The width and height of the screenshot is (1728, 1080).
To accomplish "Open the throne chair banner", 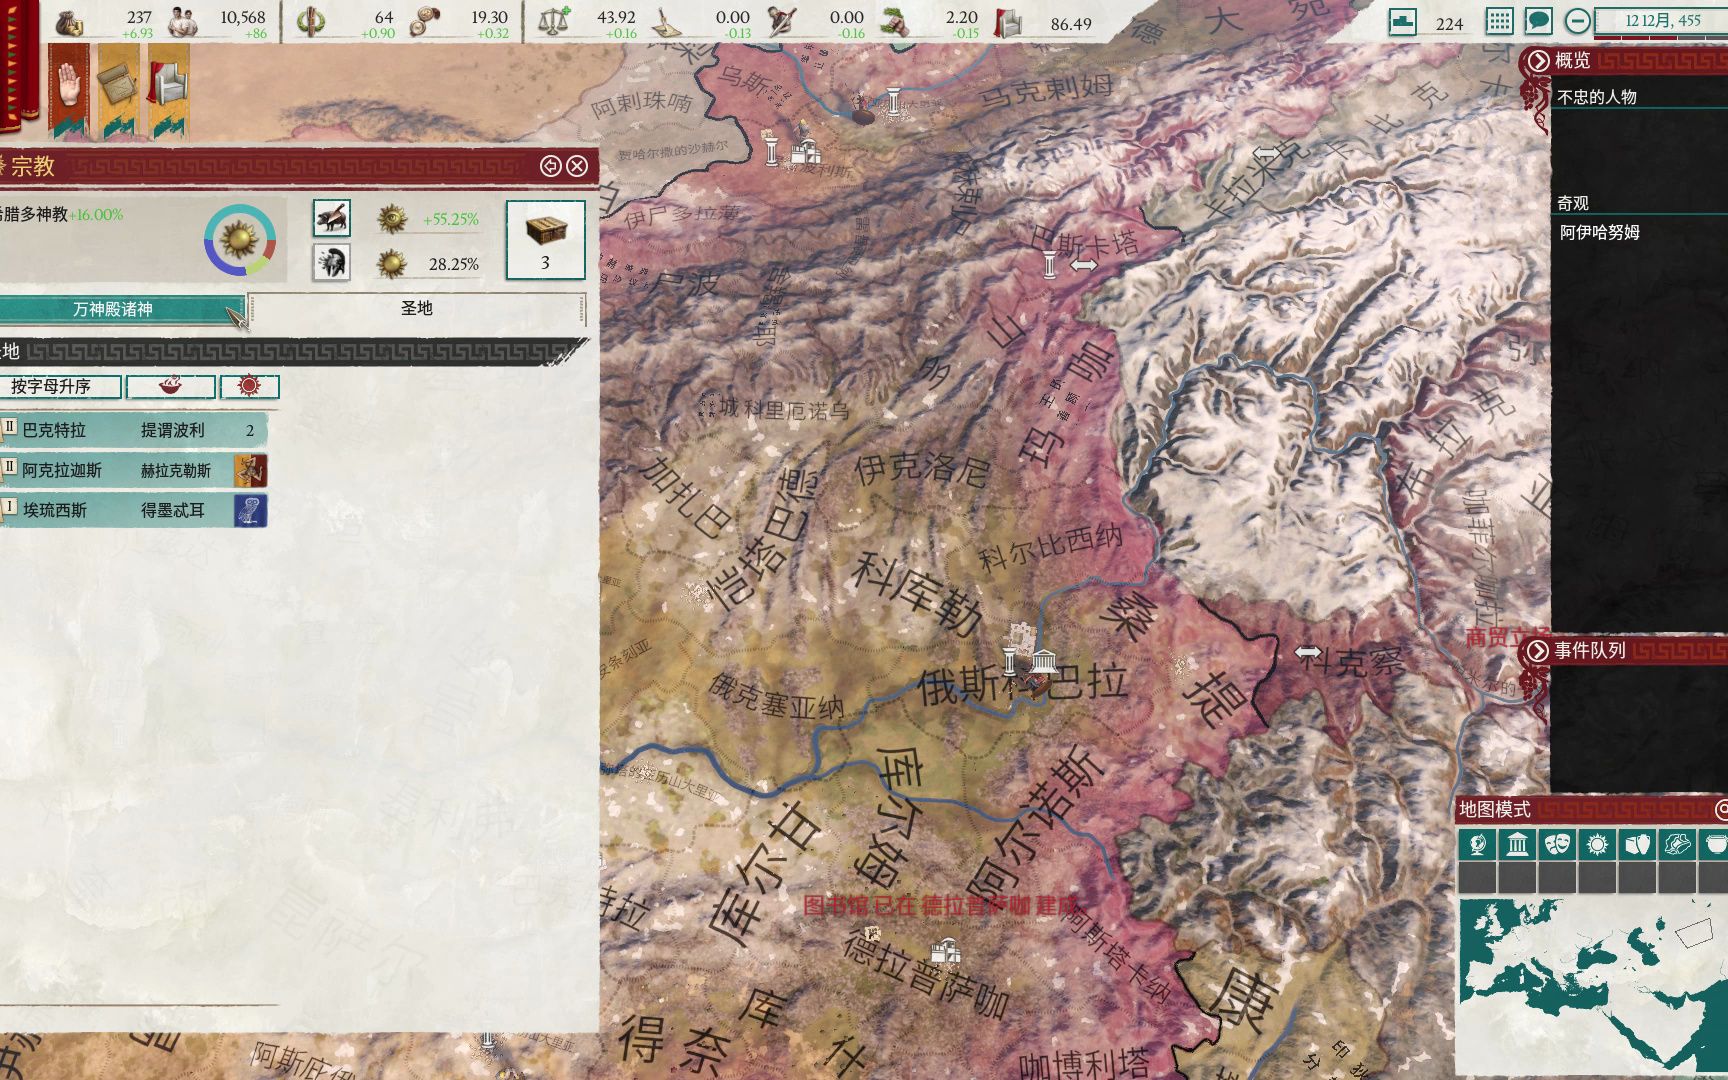I will tap(168, 90).
